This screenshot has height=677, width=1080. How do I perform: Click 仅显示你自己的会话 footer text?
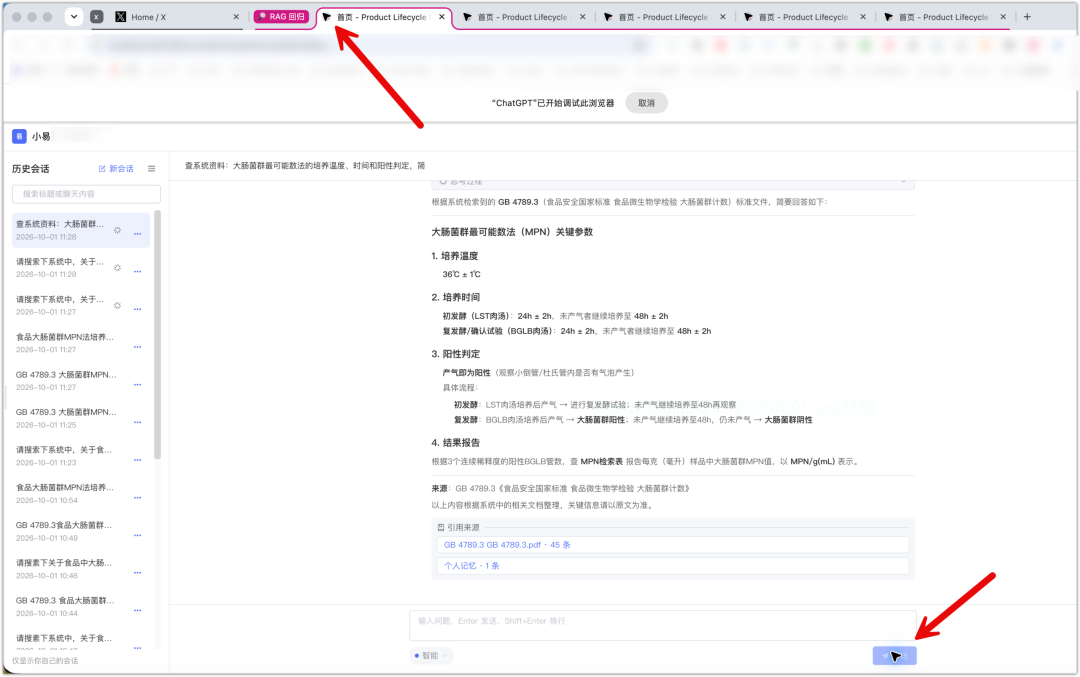pos(45,660)
